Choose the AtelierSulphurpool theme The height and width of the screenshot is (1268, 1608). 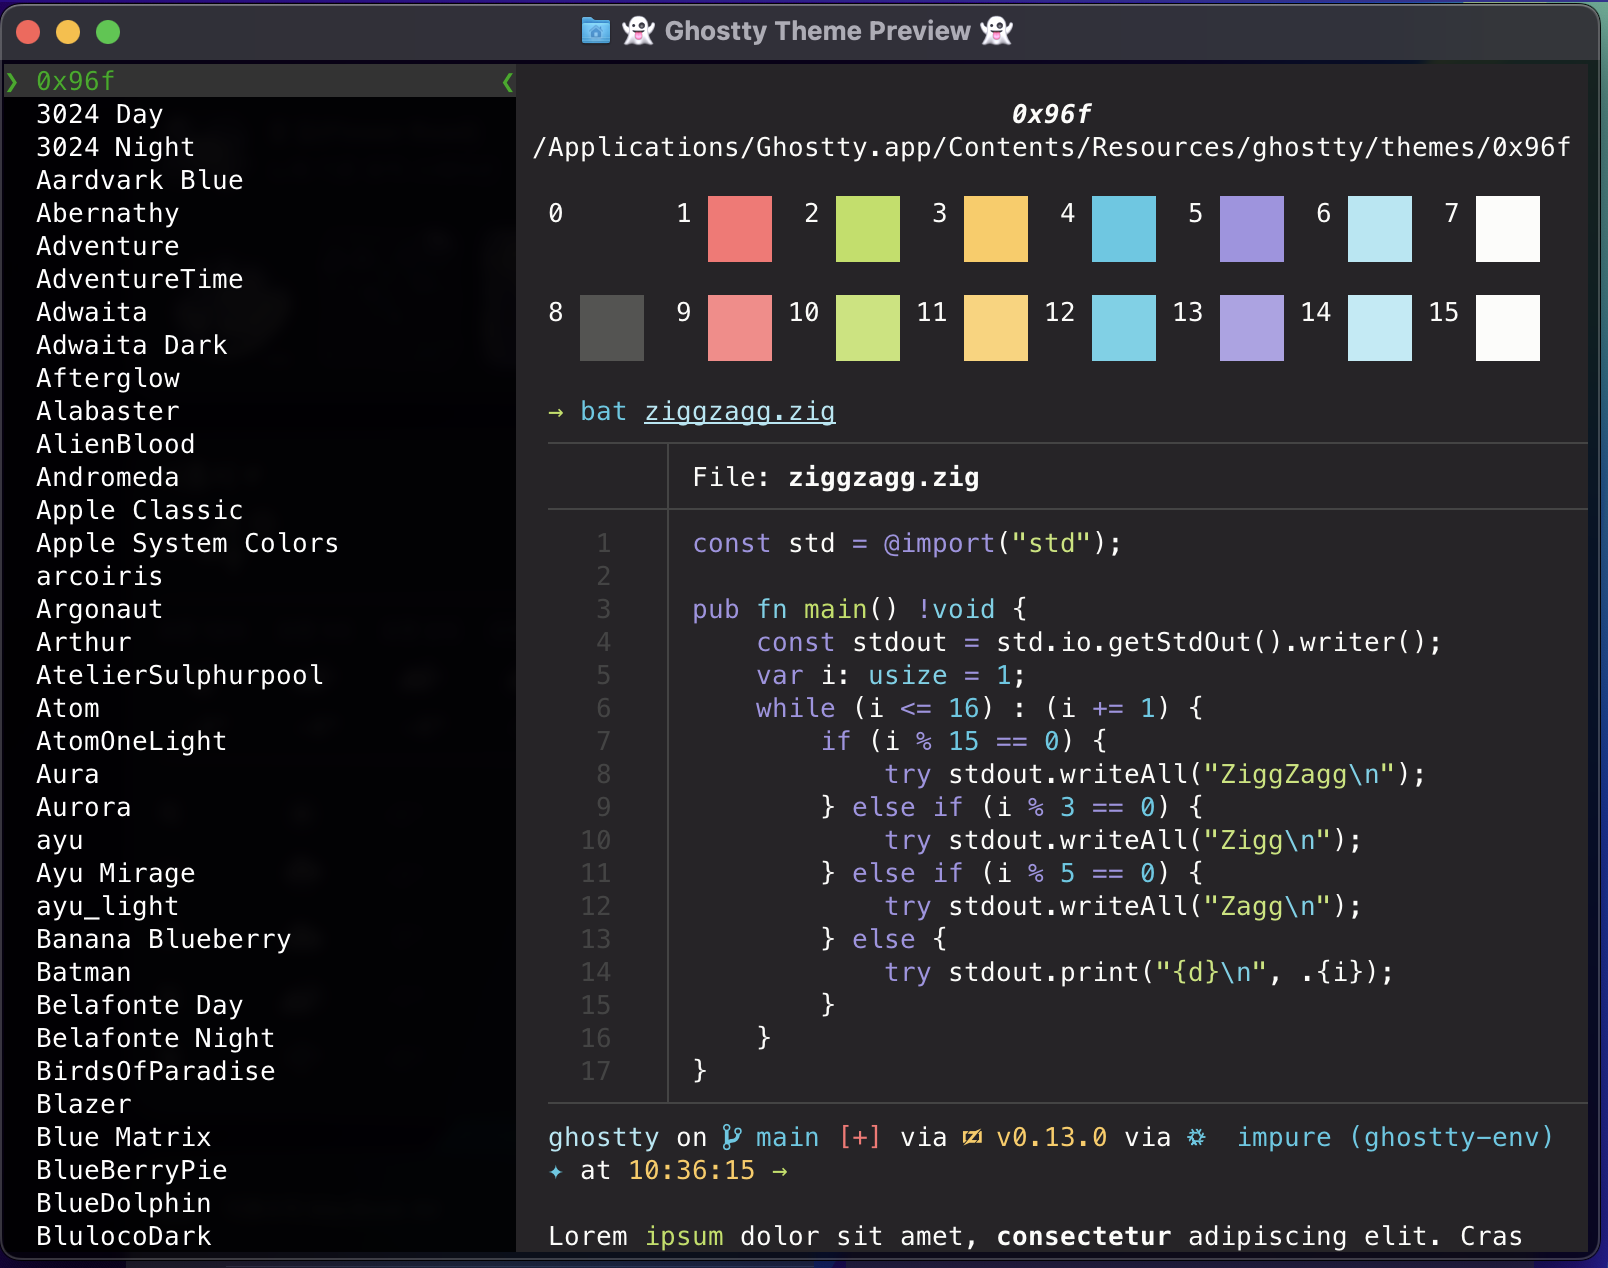[179, 675]
